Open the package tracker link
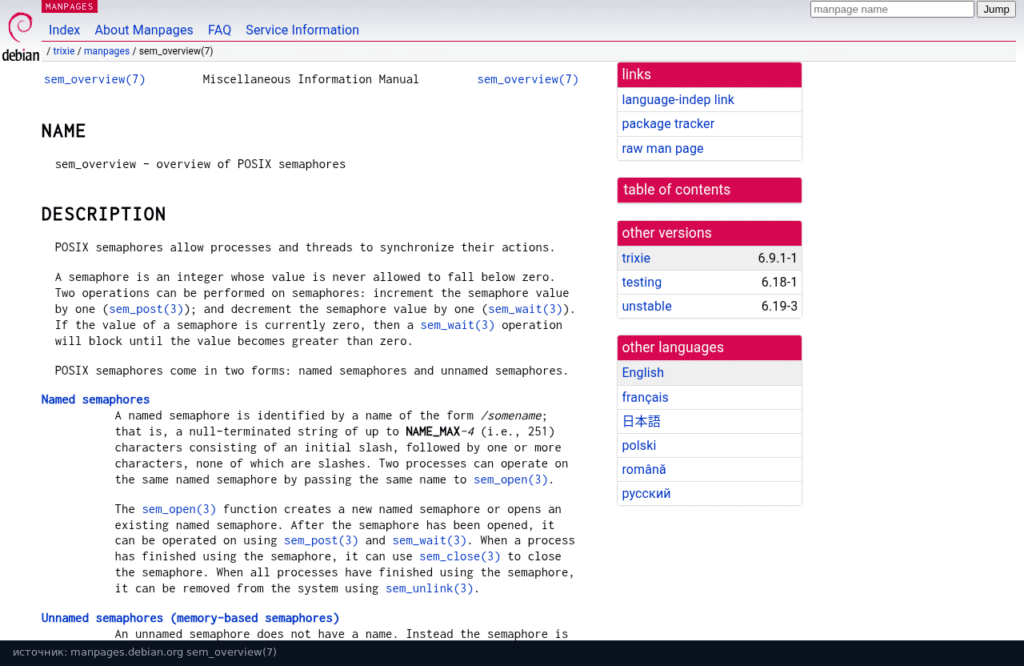Image resolution: width=1024 pixels, height=666 pixels. coord(668,123)
